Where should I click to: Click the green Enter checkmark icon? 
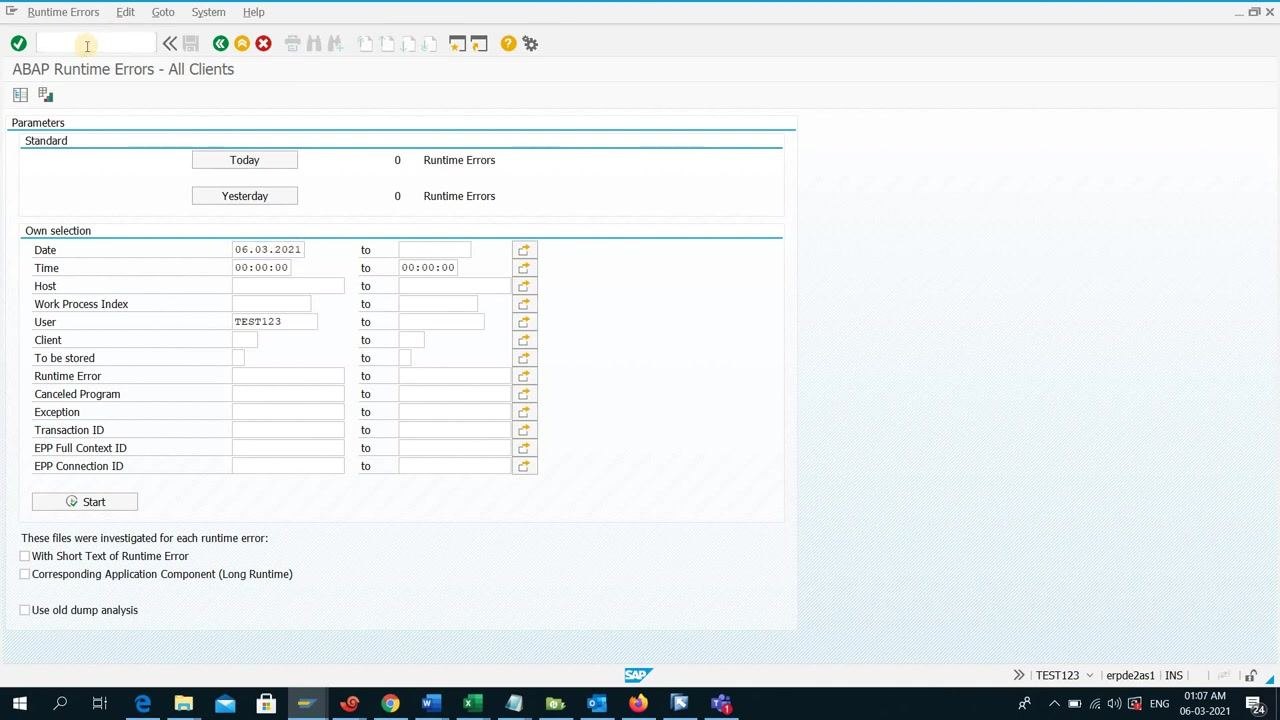(x=18, y=43)
